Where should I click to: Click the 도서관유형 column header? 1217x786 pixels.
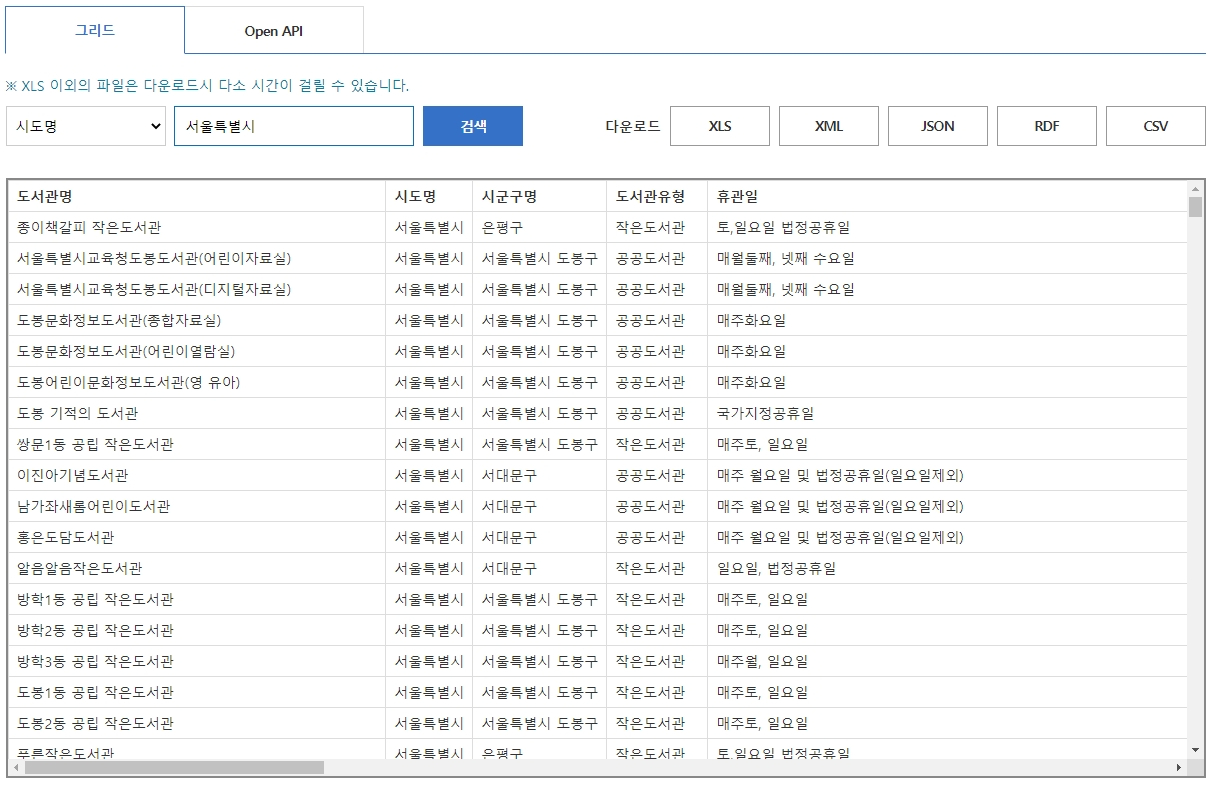coord(656,197)
